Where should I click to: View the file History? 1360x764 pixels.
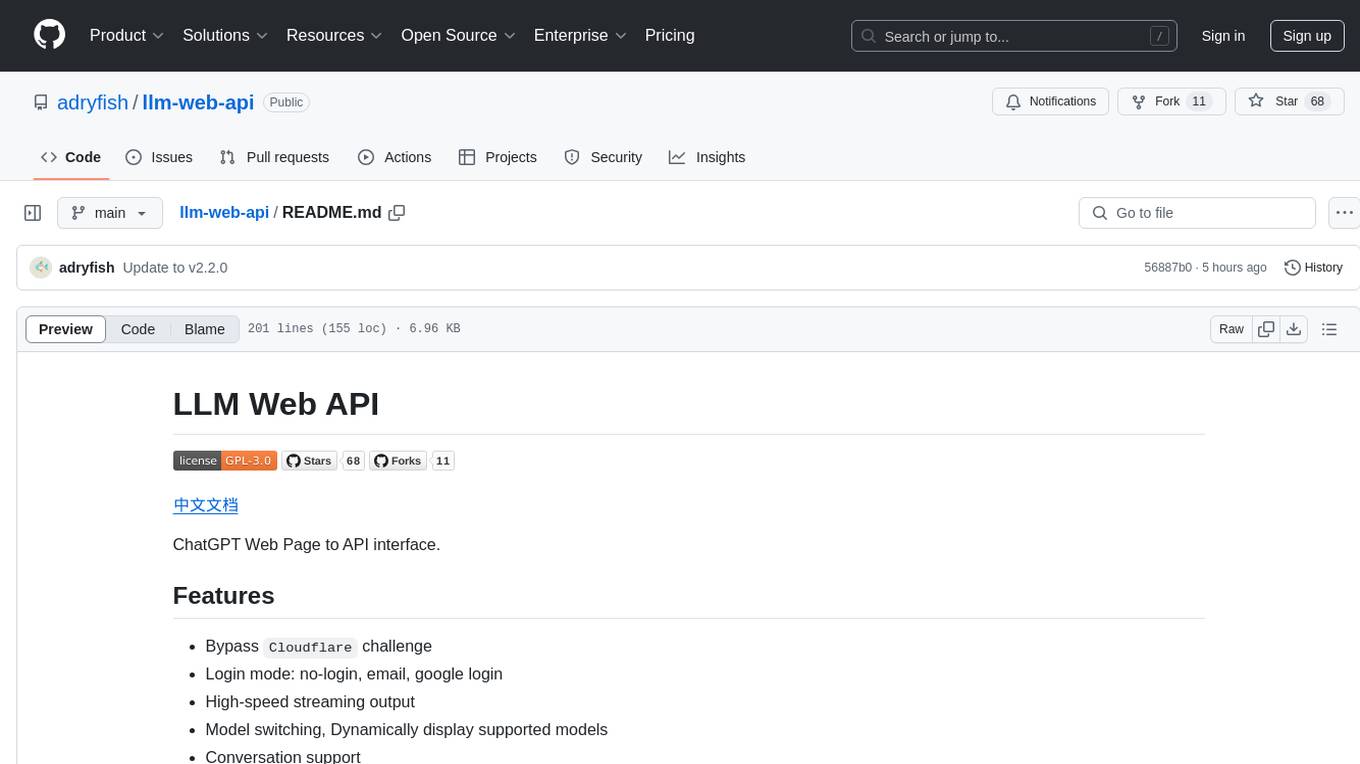pos(1313,267)
